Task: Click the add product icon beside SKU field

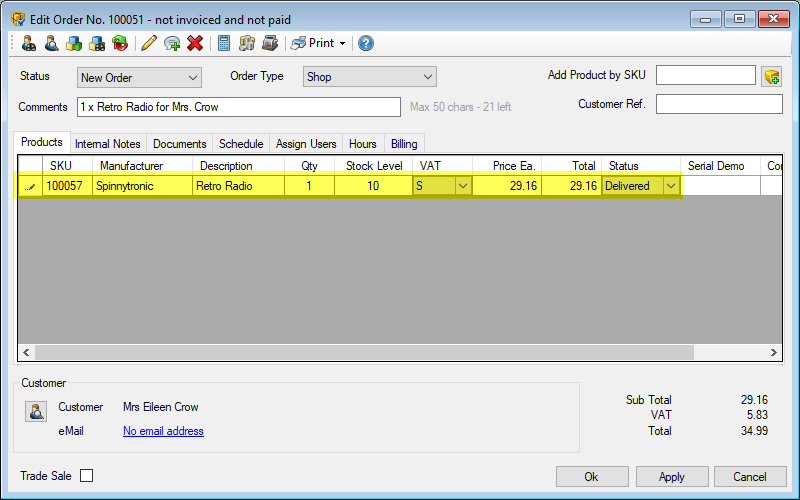Action: tap(771, 76)
